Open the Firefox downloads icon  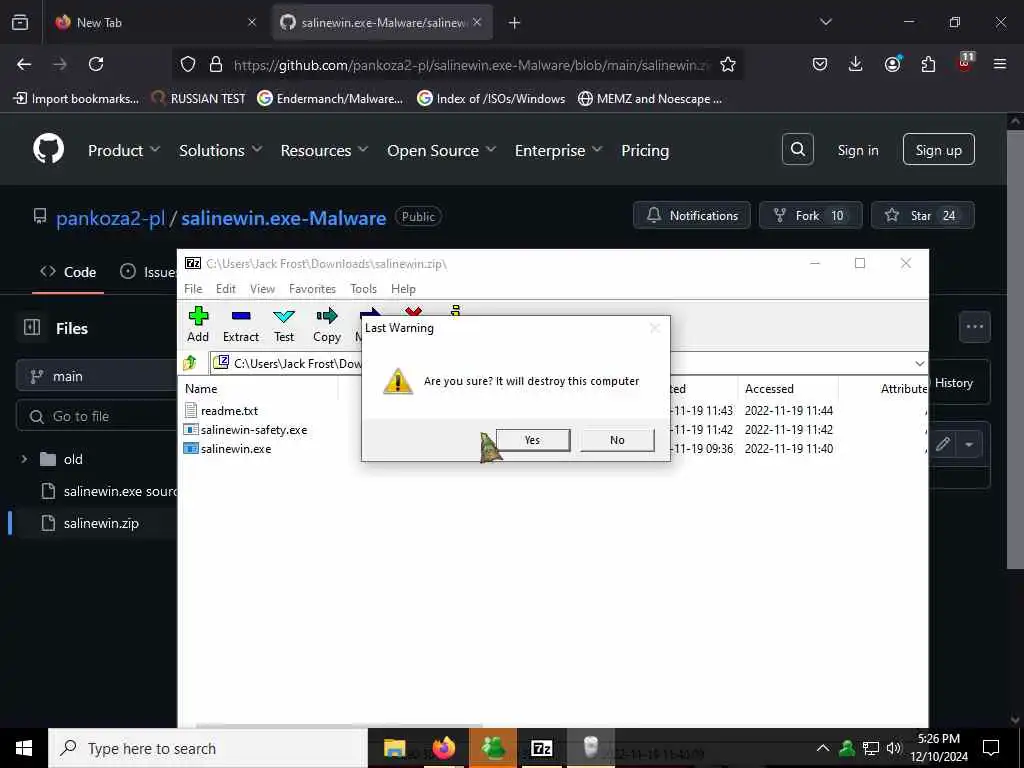click(x=856, y=64)
